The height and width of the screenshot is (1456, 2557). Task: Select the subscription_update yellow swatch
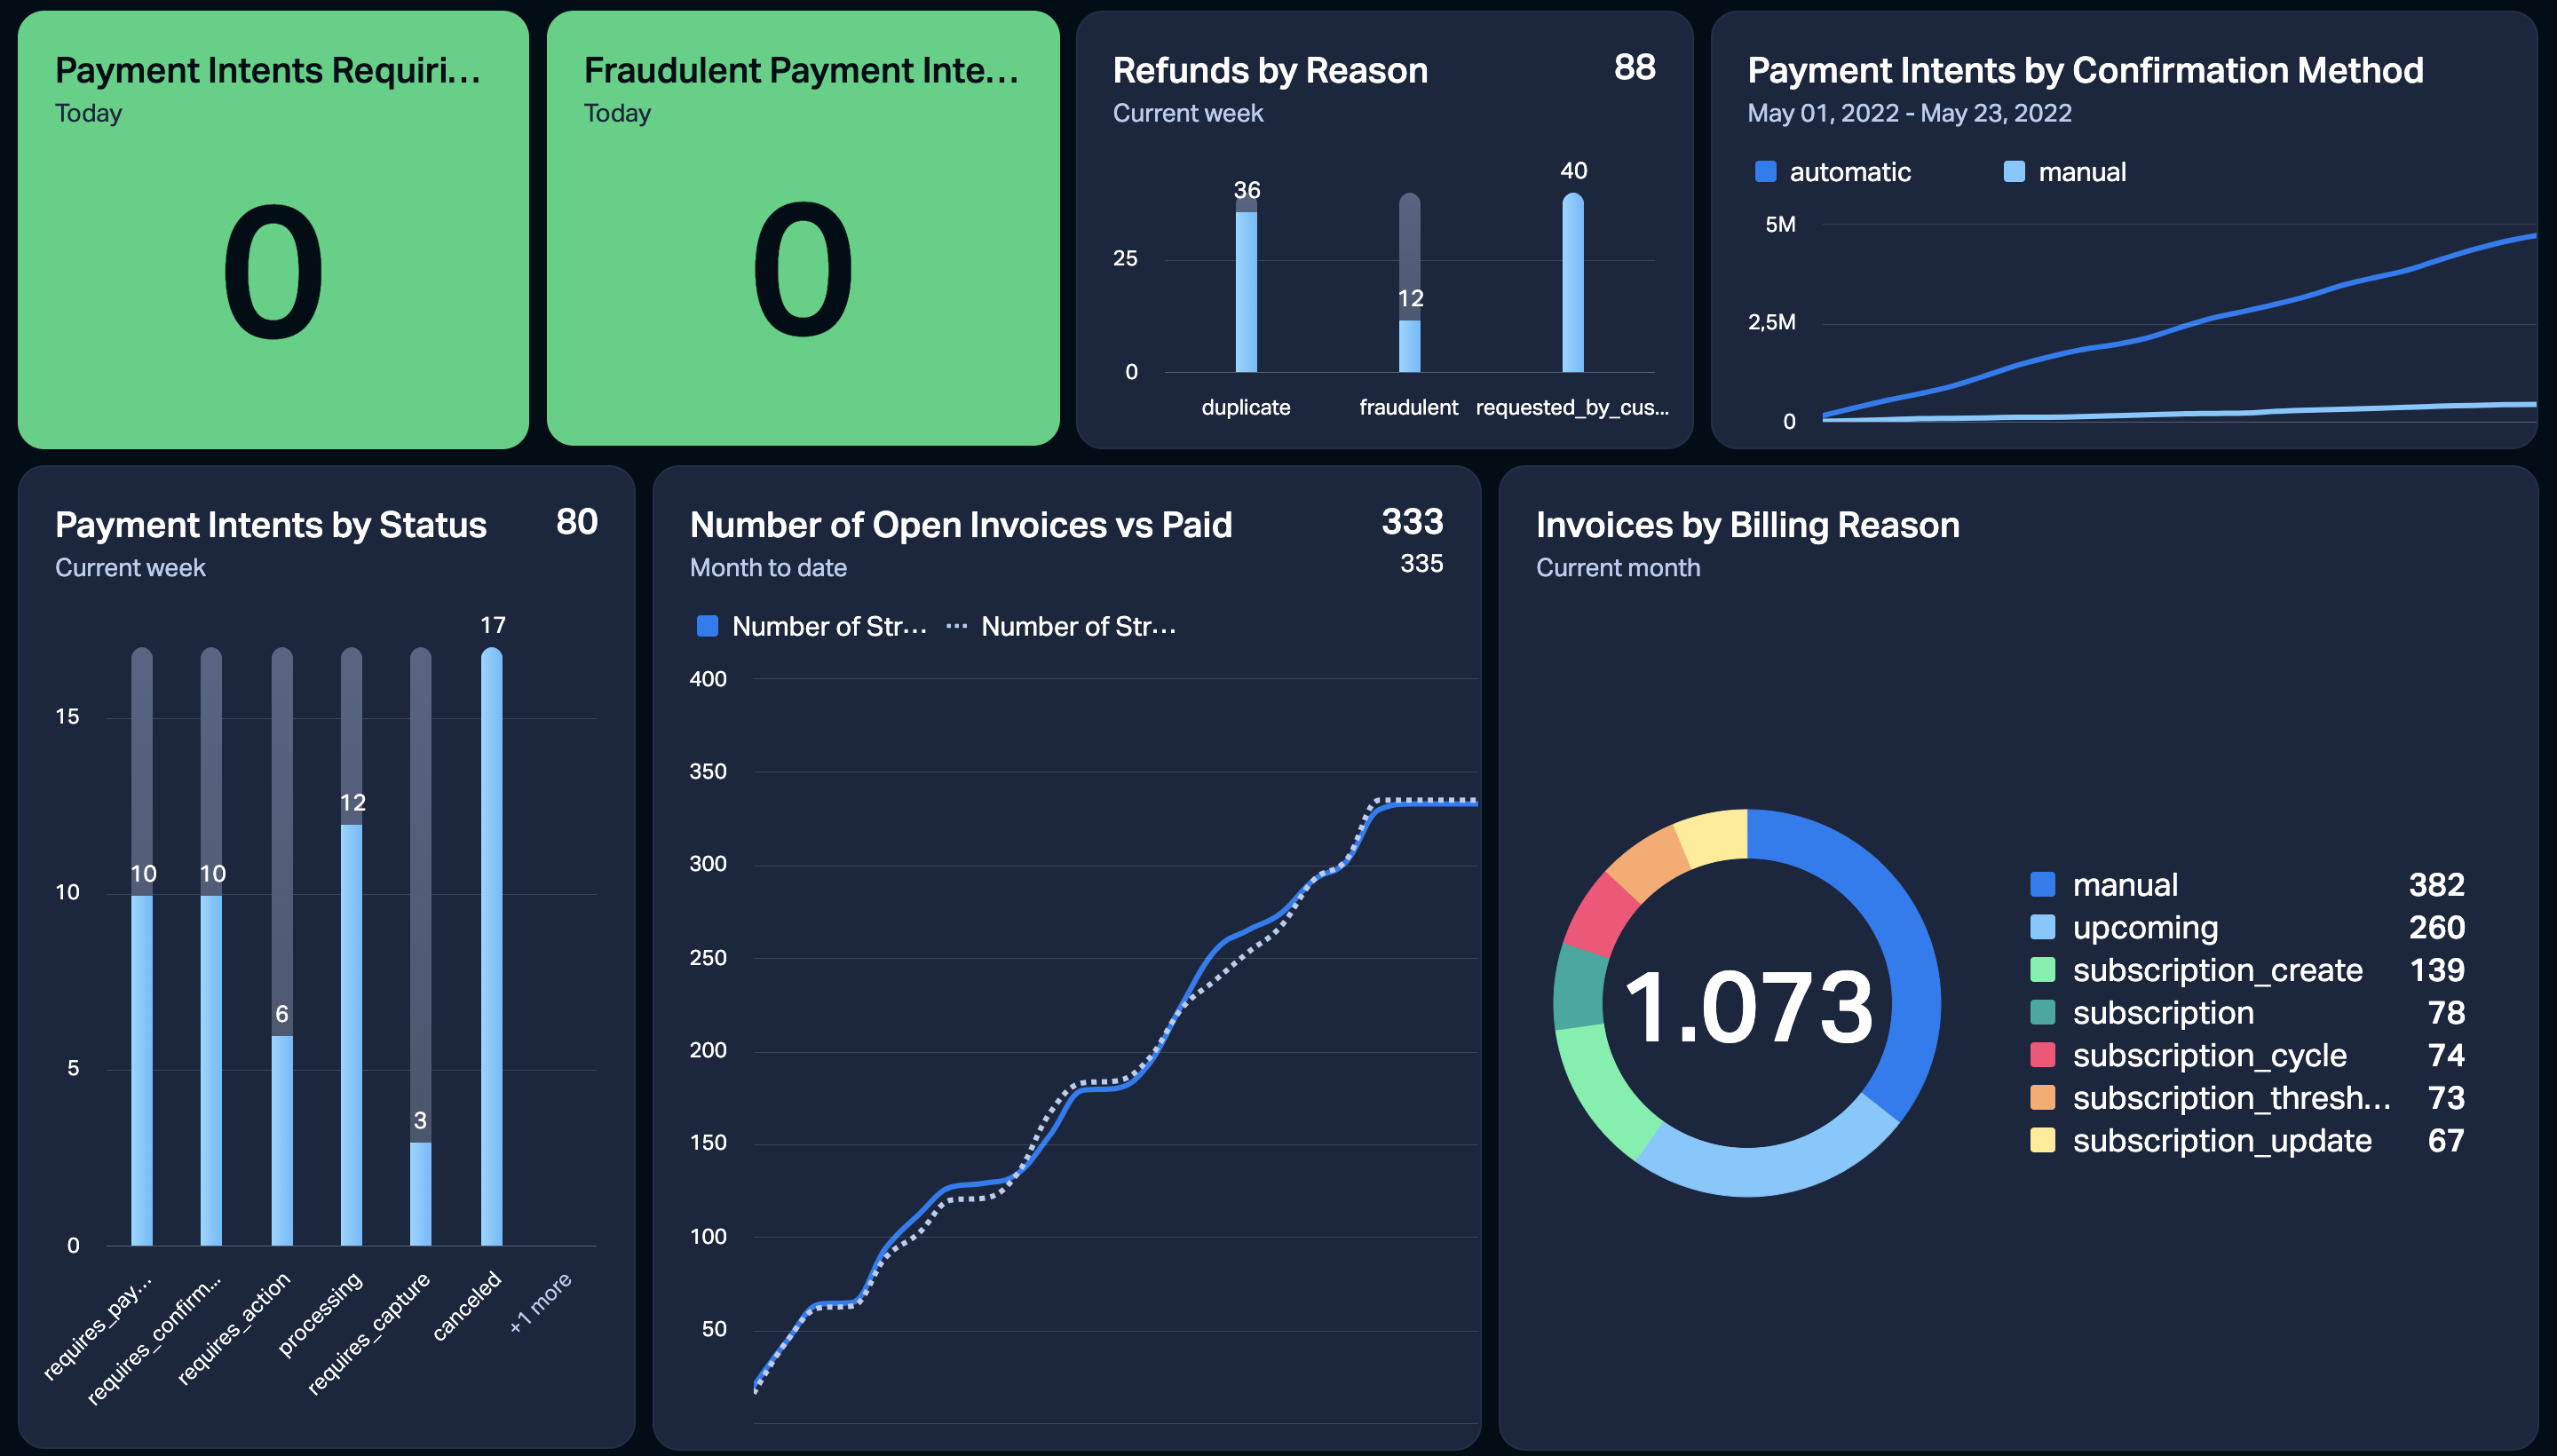point(2042,1141)
